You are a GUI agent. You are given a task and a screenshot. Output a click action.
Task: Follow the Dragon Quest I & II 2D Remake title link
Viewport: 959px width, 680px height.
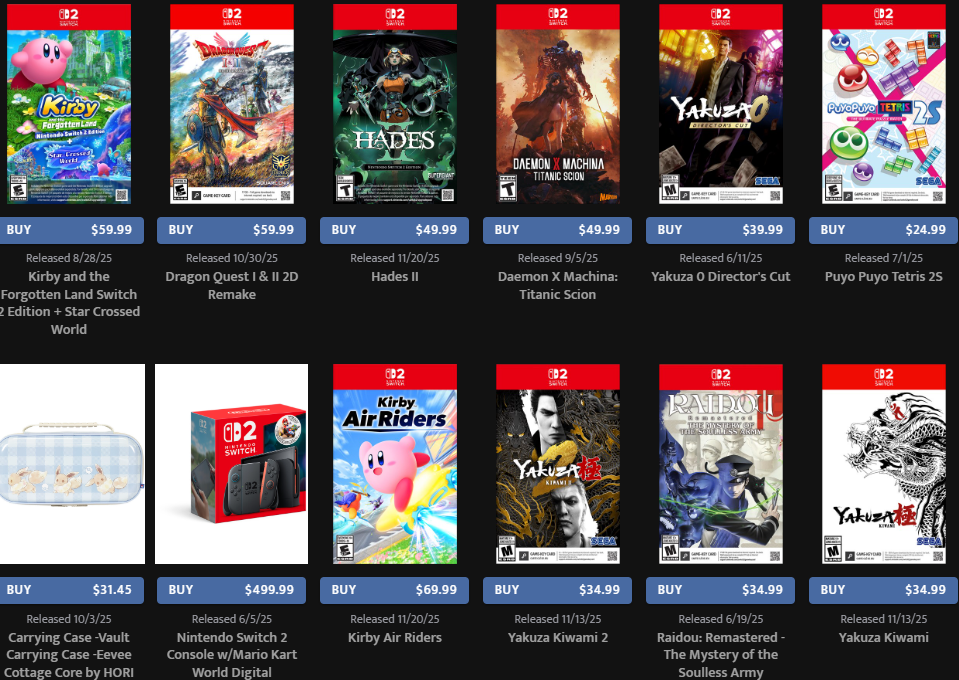[232, 286]
